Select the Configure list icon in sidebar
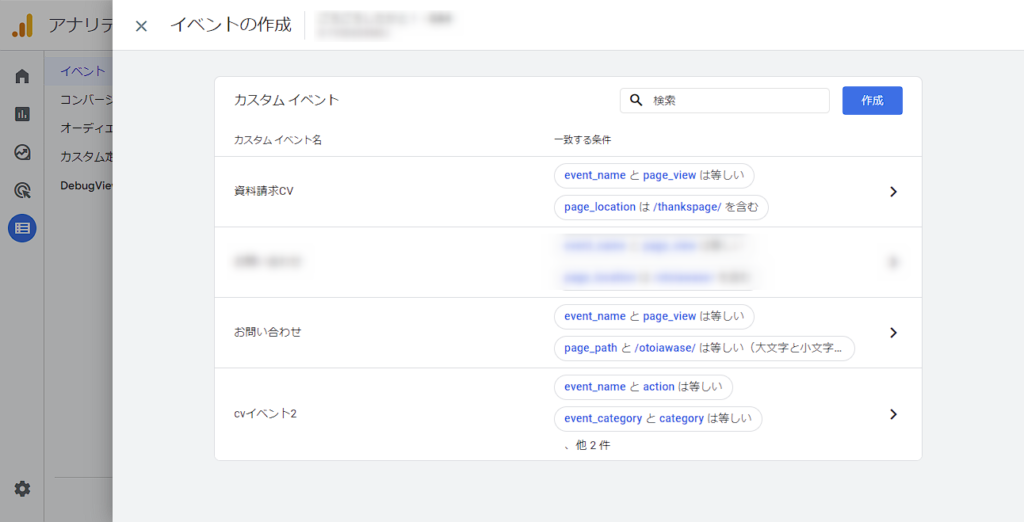This screenshot has height=522, width=1024. click(22, 228)
